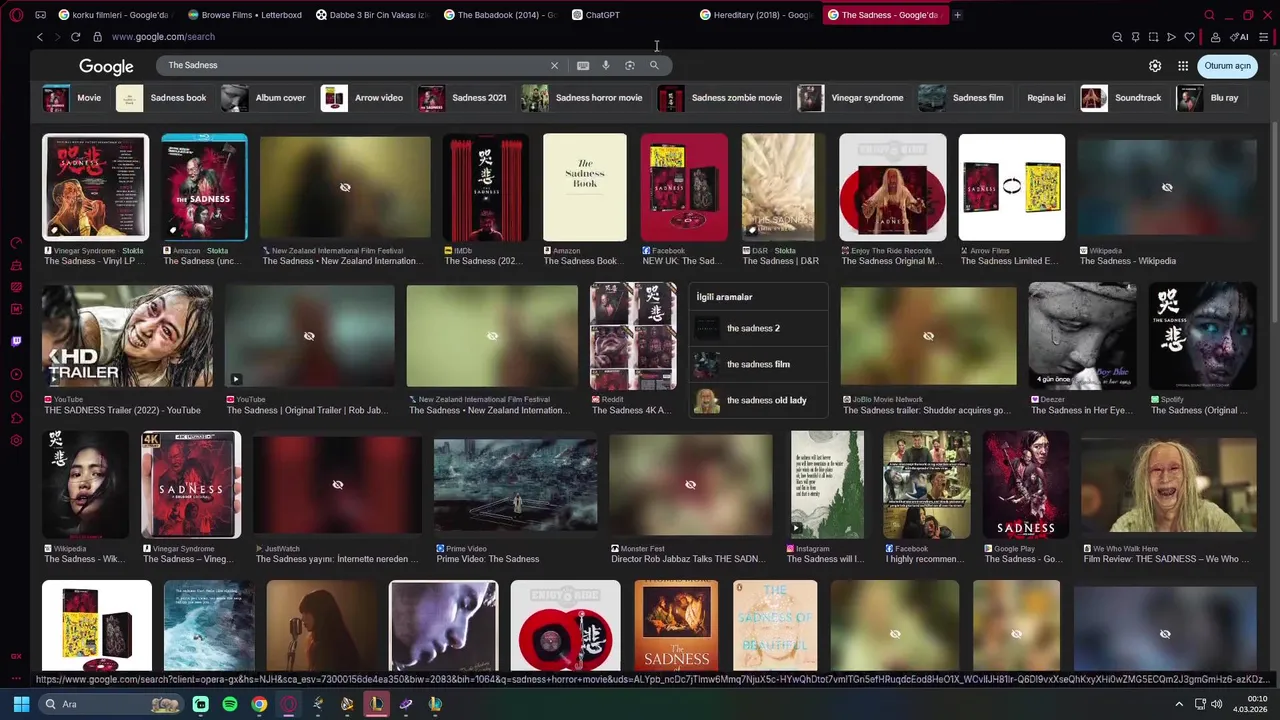The image size is (1280, 720).
Task: Unblur the YouTube Original Trailer thumbnail
Action: pos(309,336)
